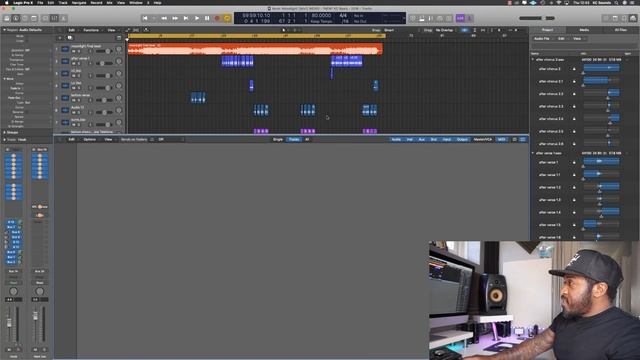Click the Pause transport button
Viewport: 640px width, 360px height.
[x=207, y=18]
